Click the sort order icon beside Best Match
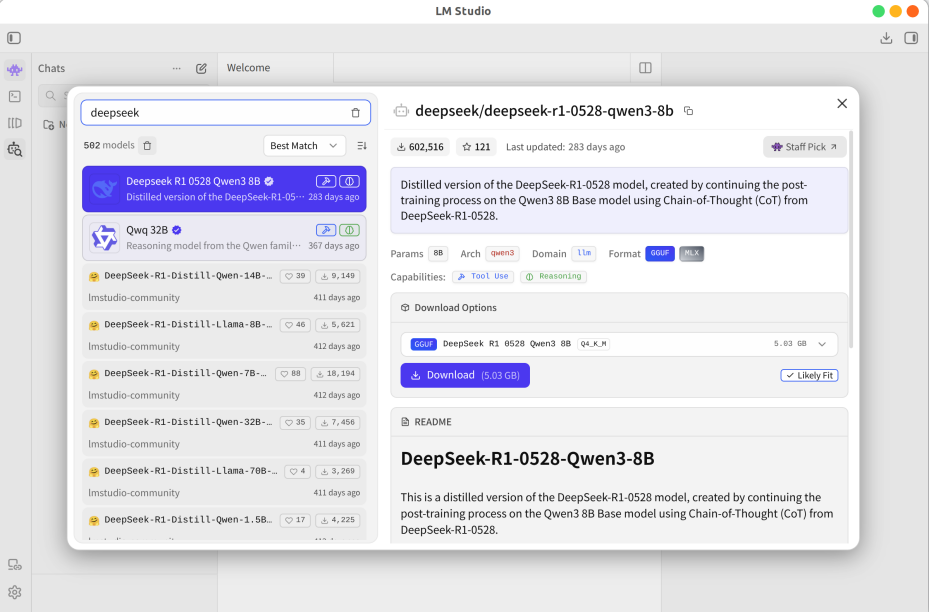This screenshot has height=612, width=929. tap(362, 146)
